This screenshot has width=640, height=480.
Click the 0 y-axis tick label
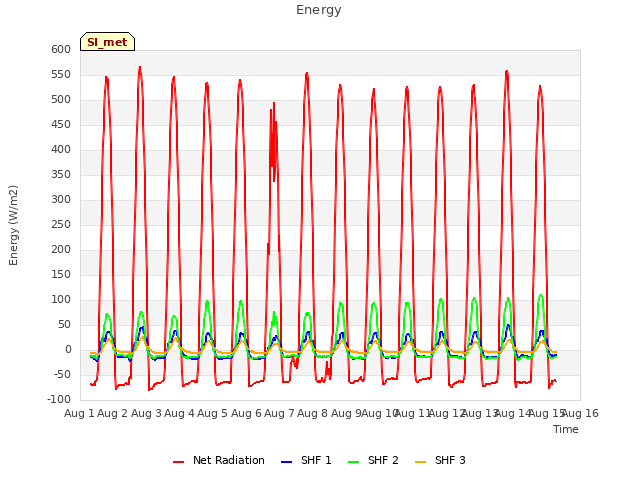click(68, 349)
